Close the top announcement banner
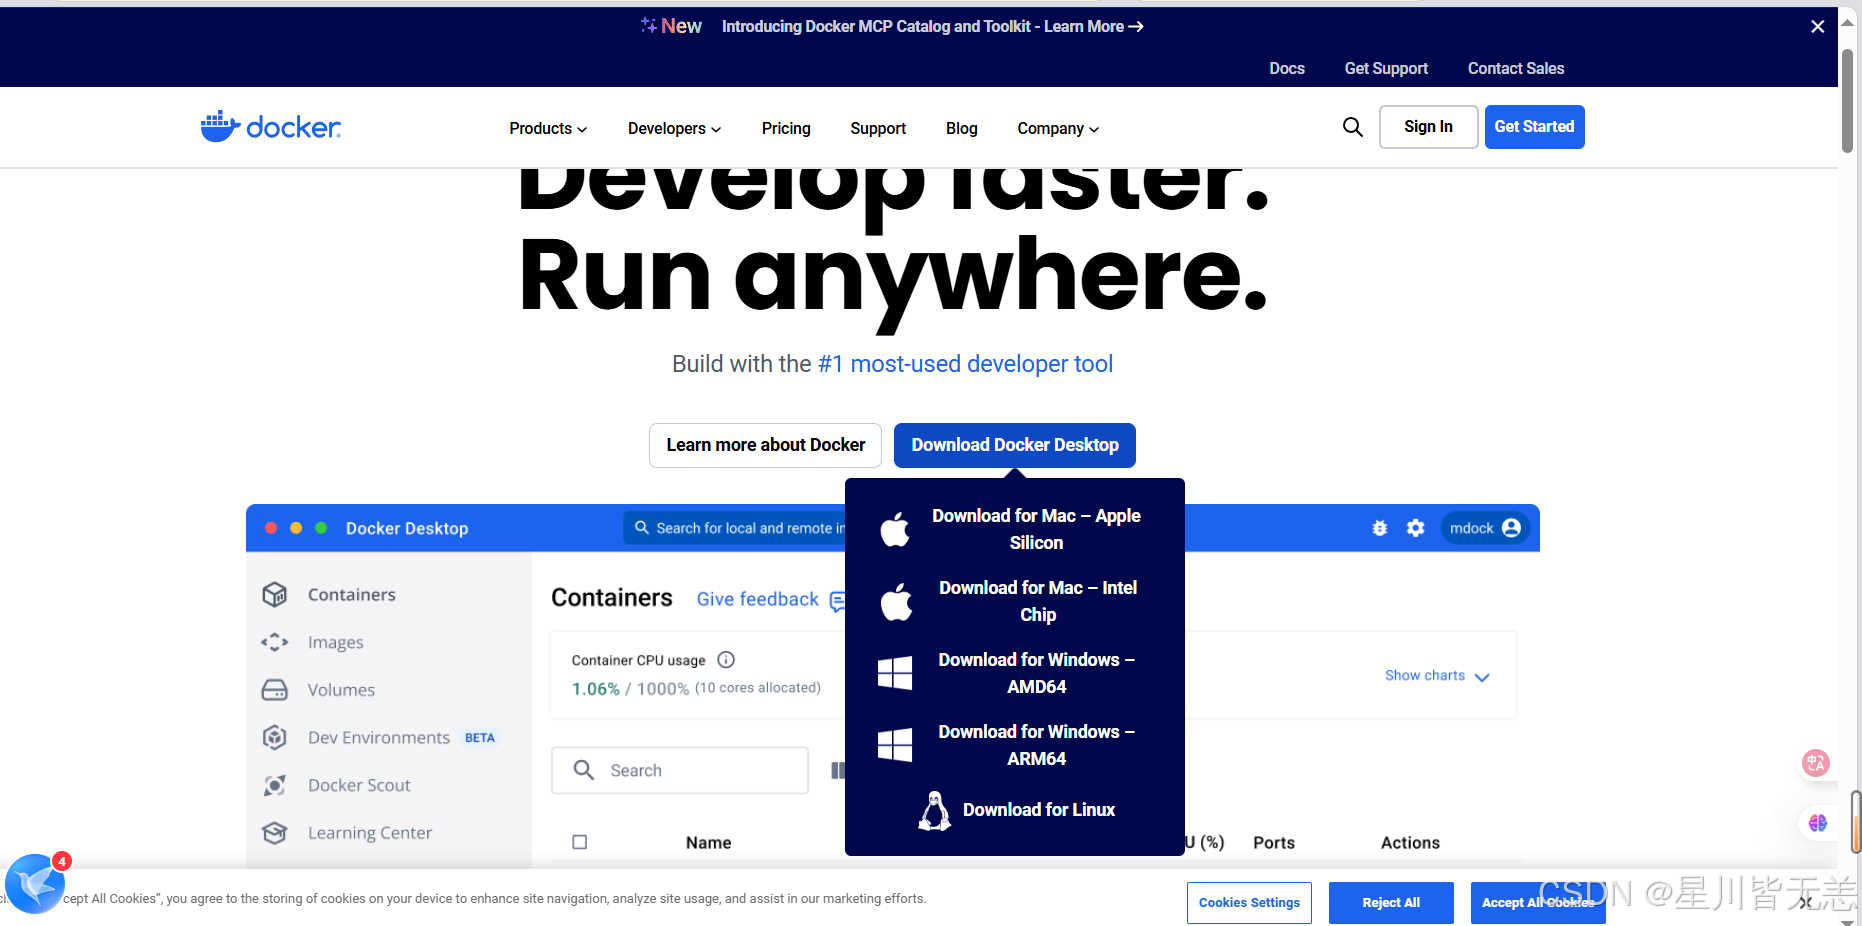This screenshot has width=1862, height=926. click(1817, 27)
